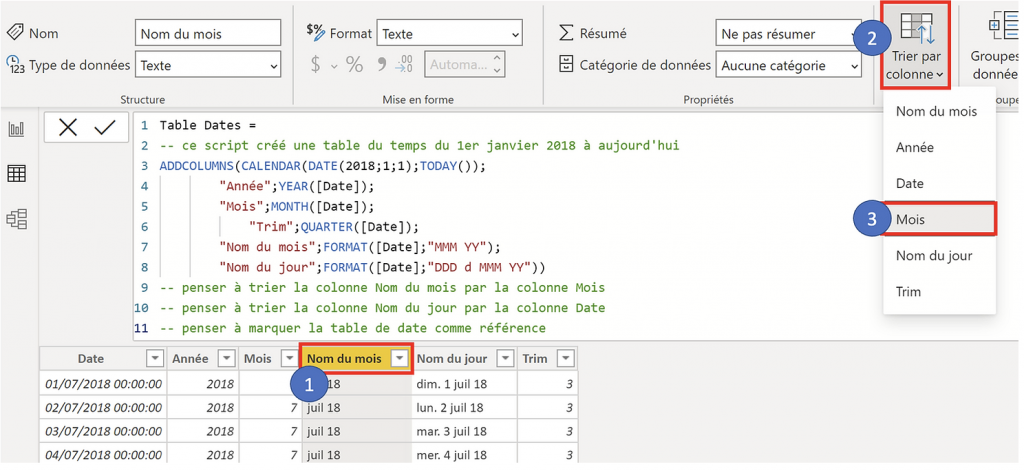Choose Date in sort-by-column menu

pos(939,184)
